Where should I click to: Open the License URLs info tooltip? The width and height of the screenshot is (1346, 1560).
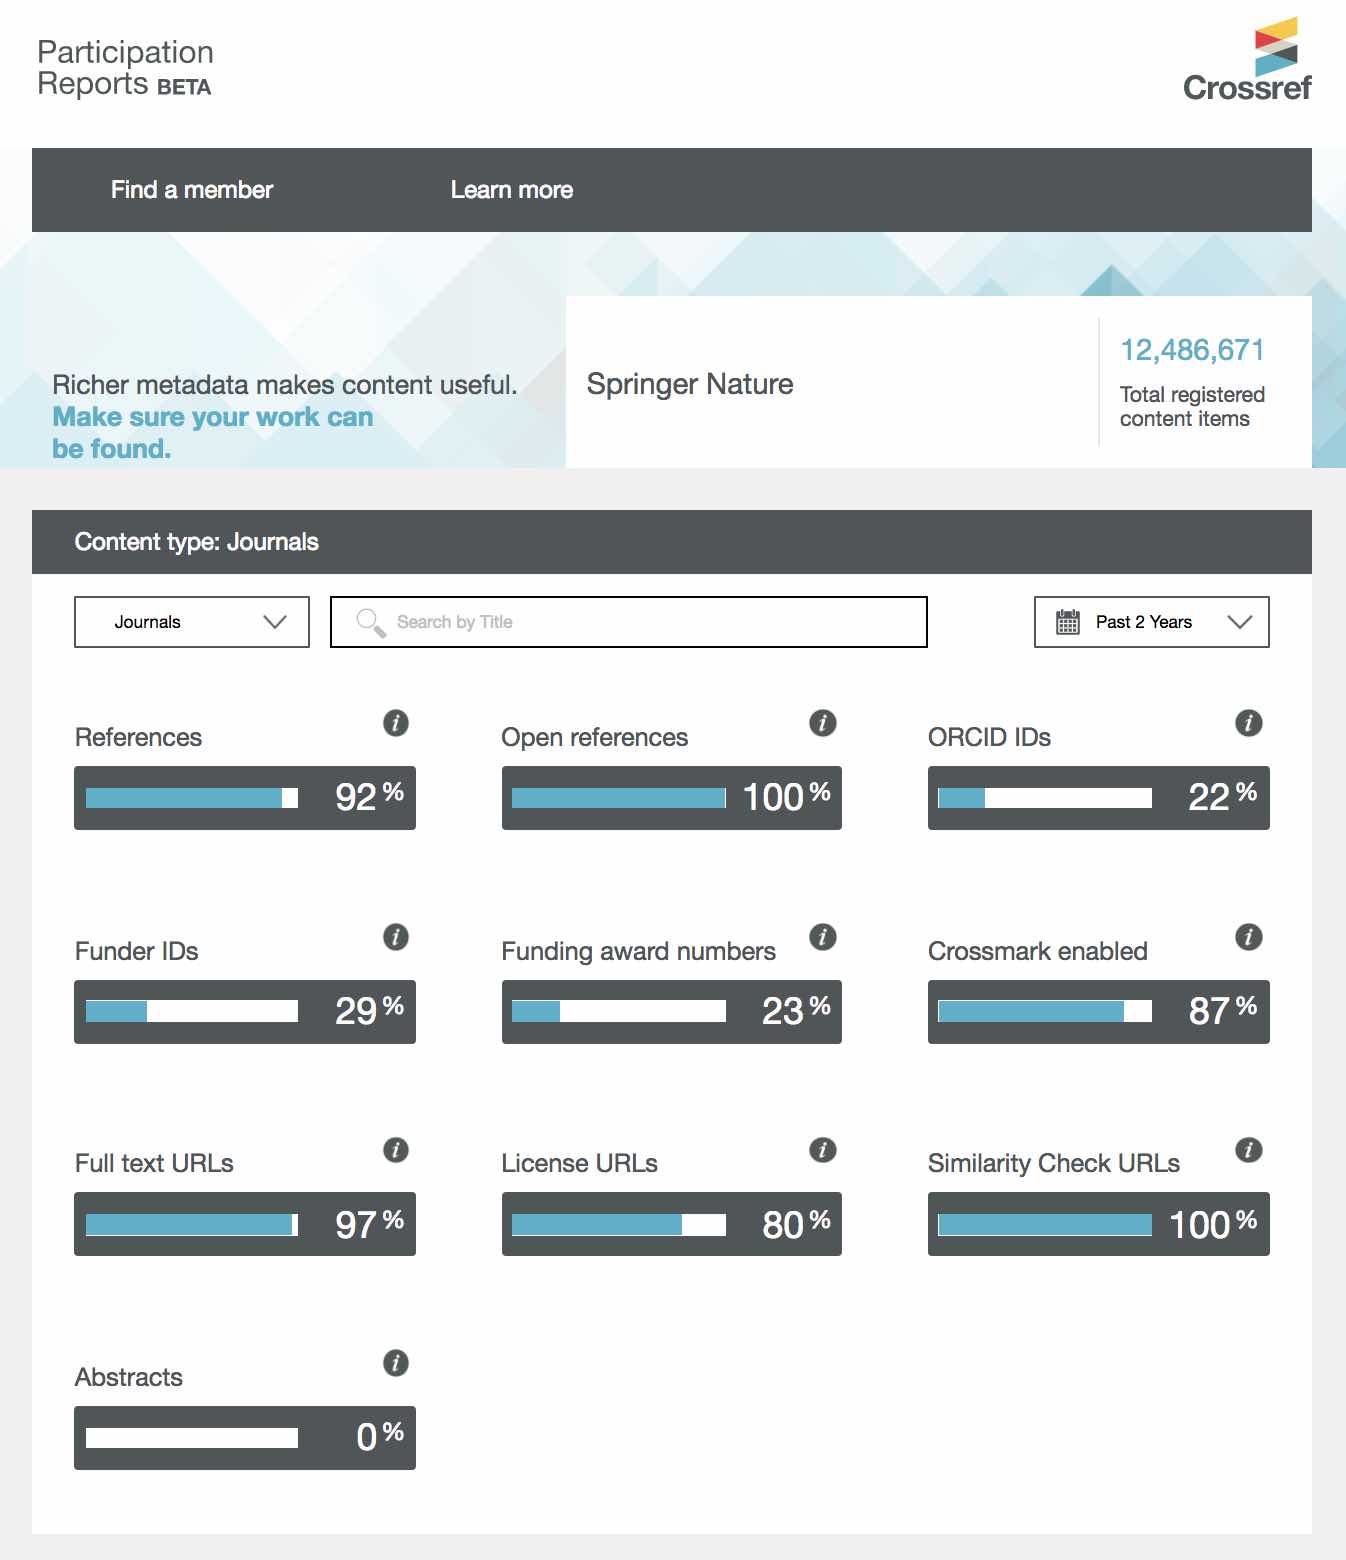[822, 1150]
